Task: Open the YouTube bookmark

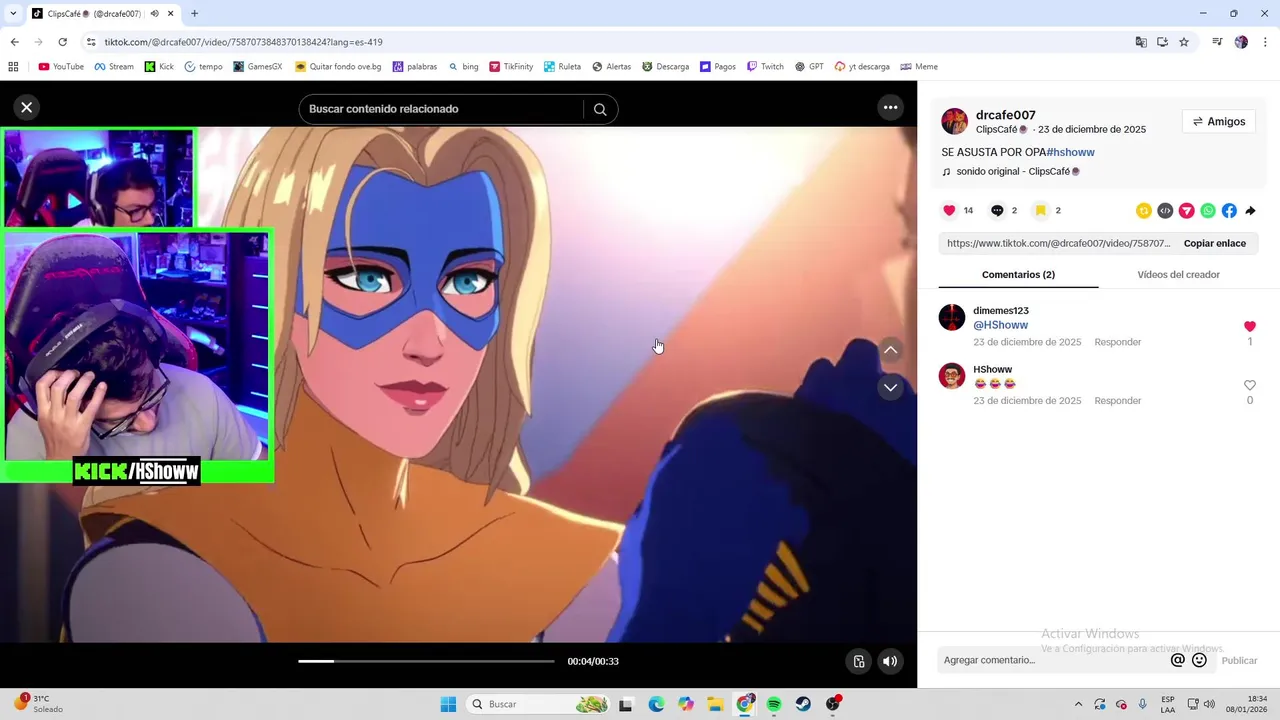Action: tap(61, 67)
